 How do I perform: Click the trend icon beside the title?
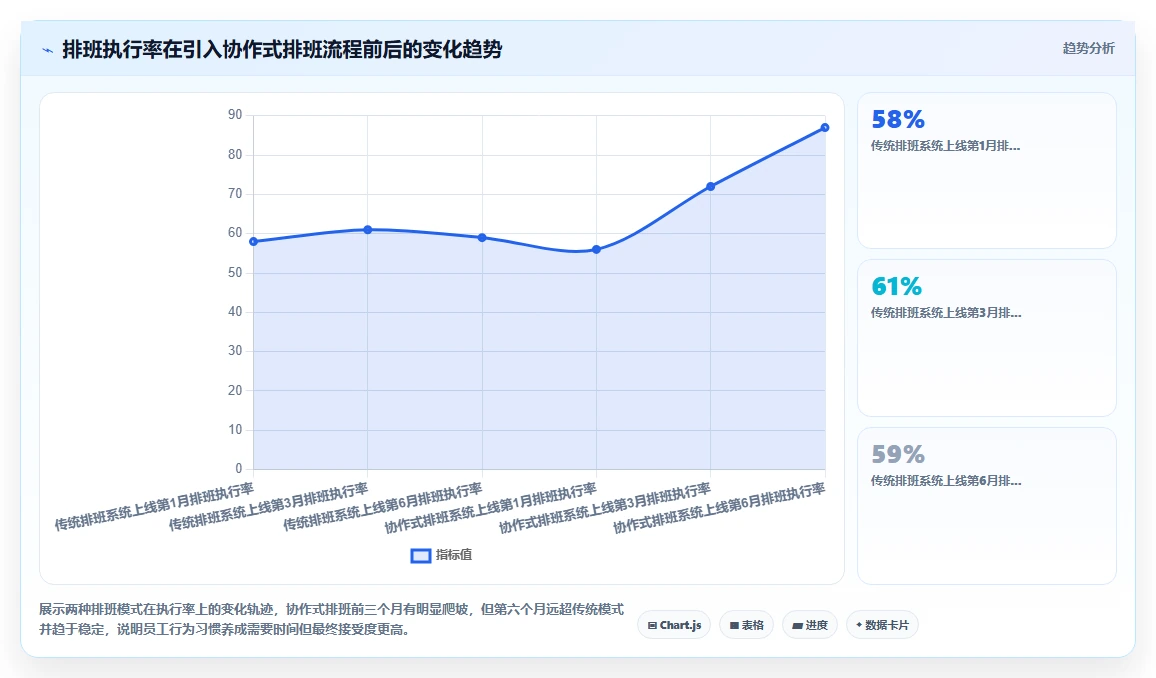pos(48,50)
